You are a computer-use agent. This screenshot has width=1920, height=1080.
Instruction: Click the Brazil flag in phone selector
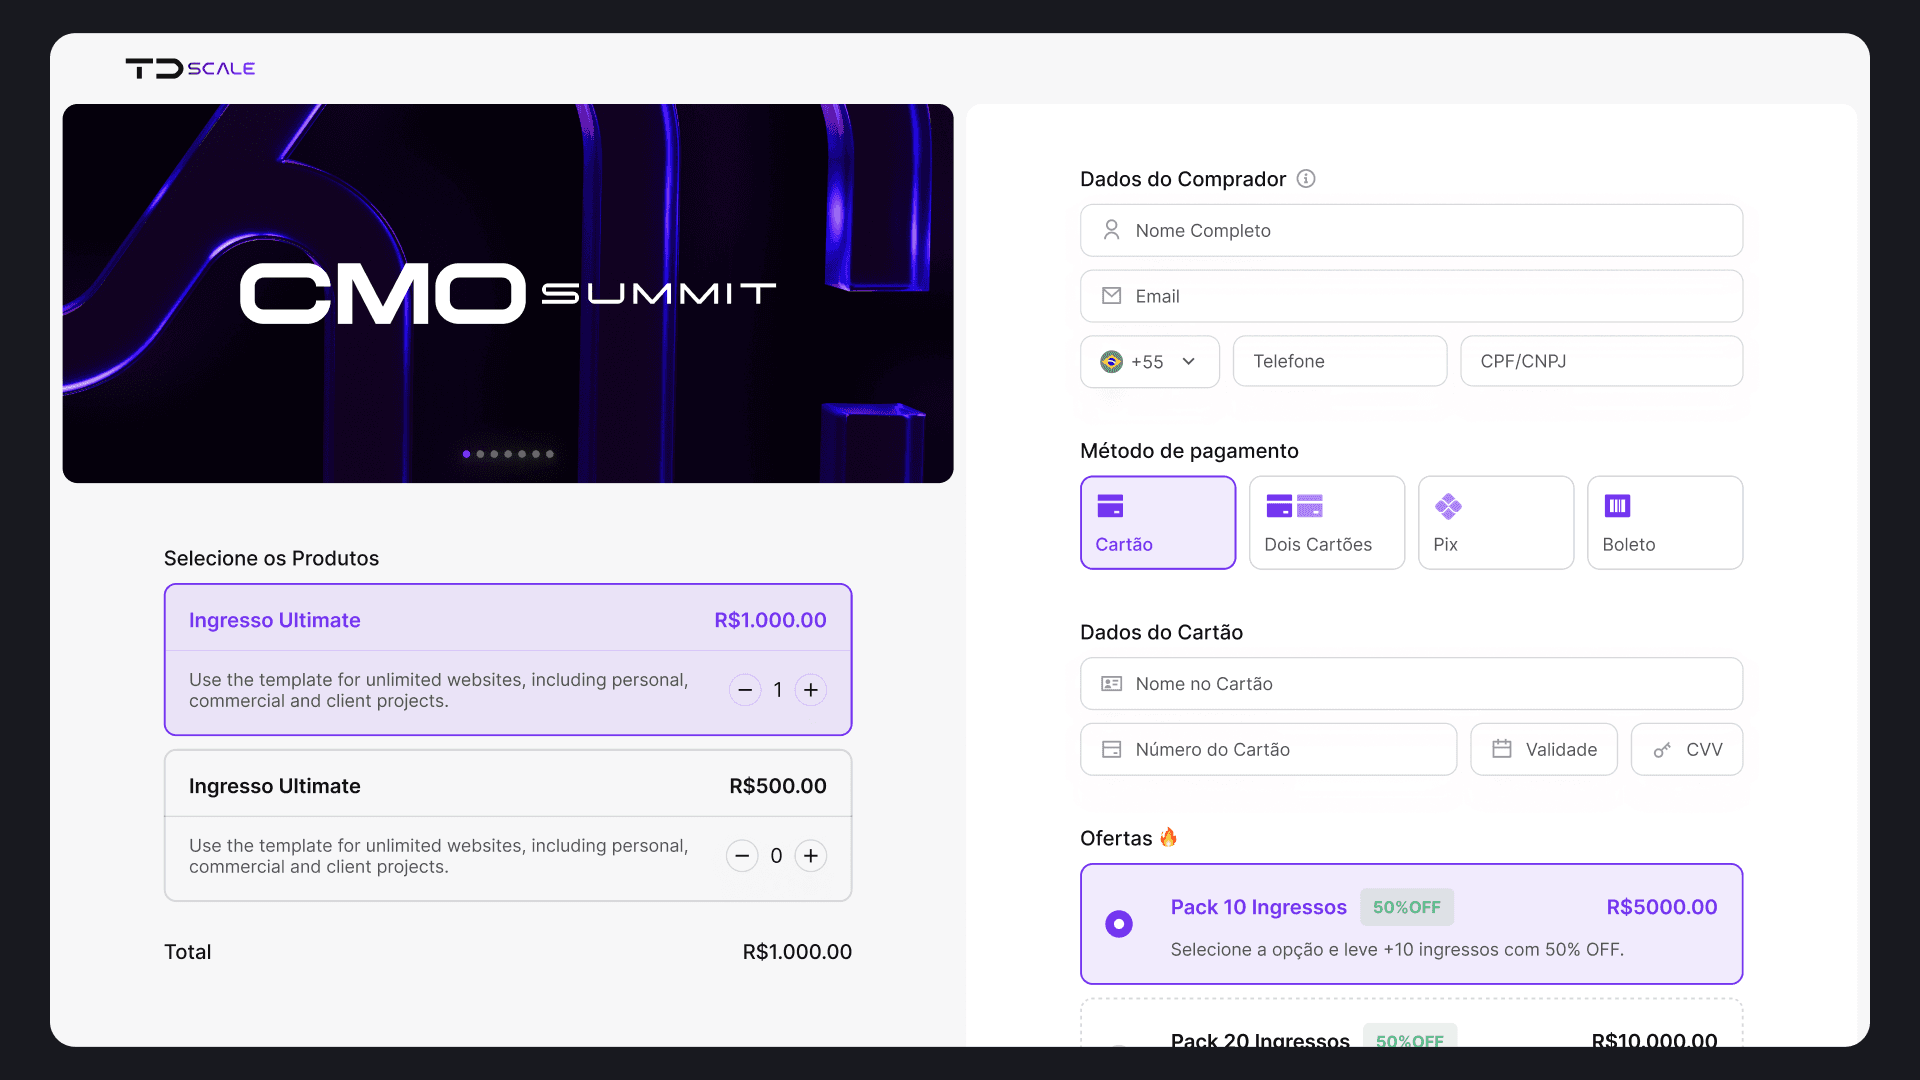point(1111,362)
